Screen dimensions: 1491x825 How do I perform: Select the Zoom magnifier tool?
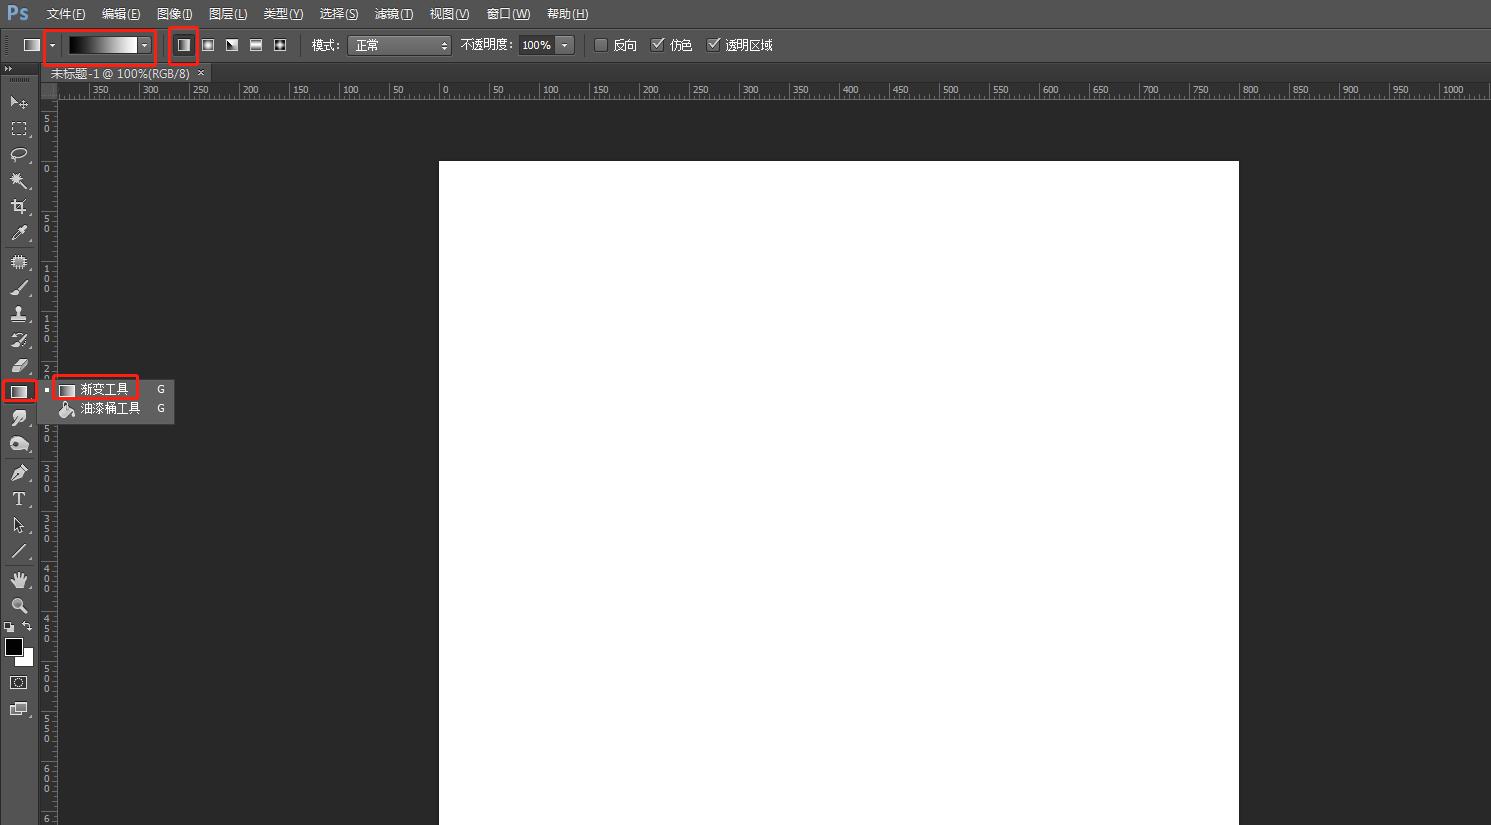tap(18, 605)
